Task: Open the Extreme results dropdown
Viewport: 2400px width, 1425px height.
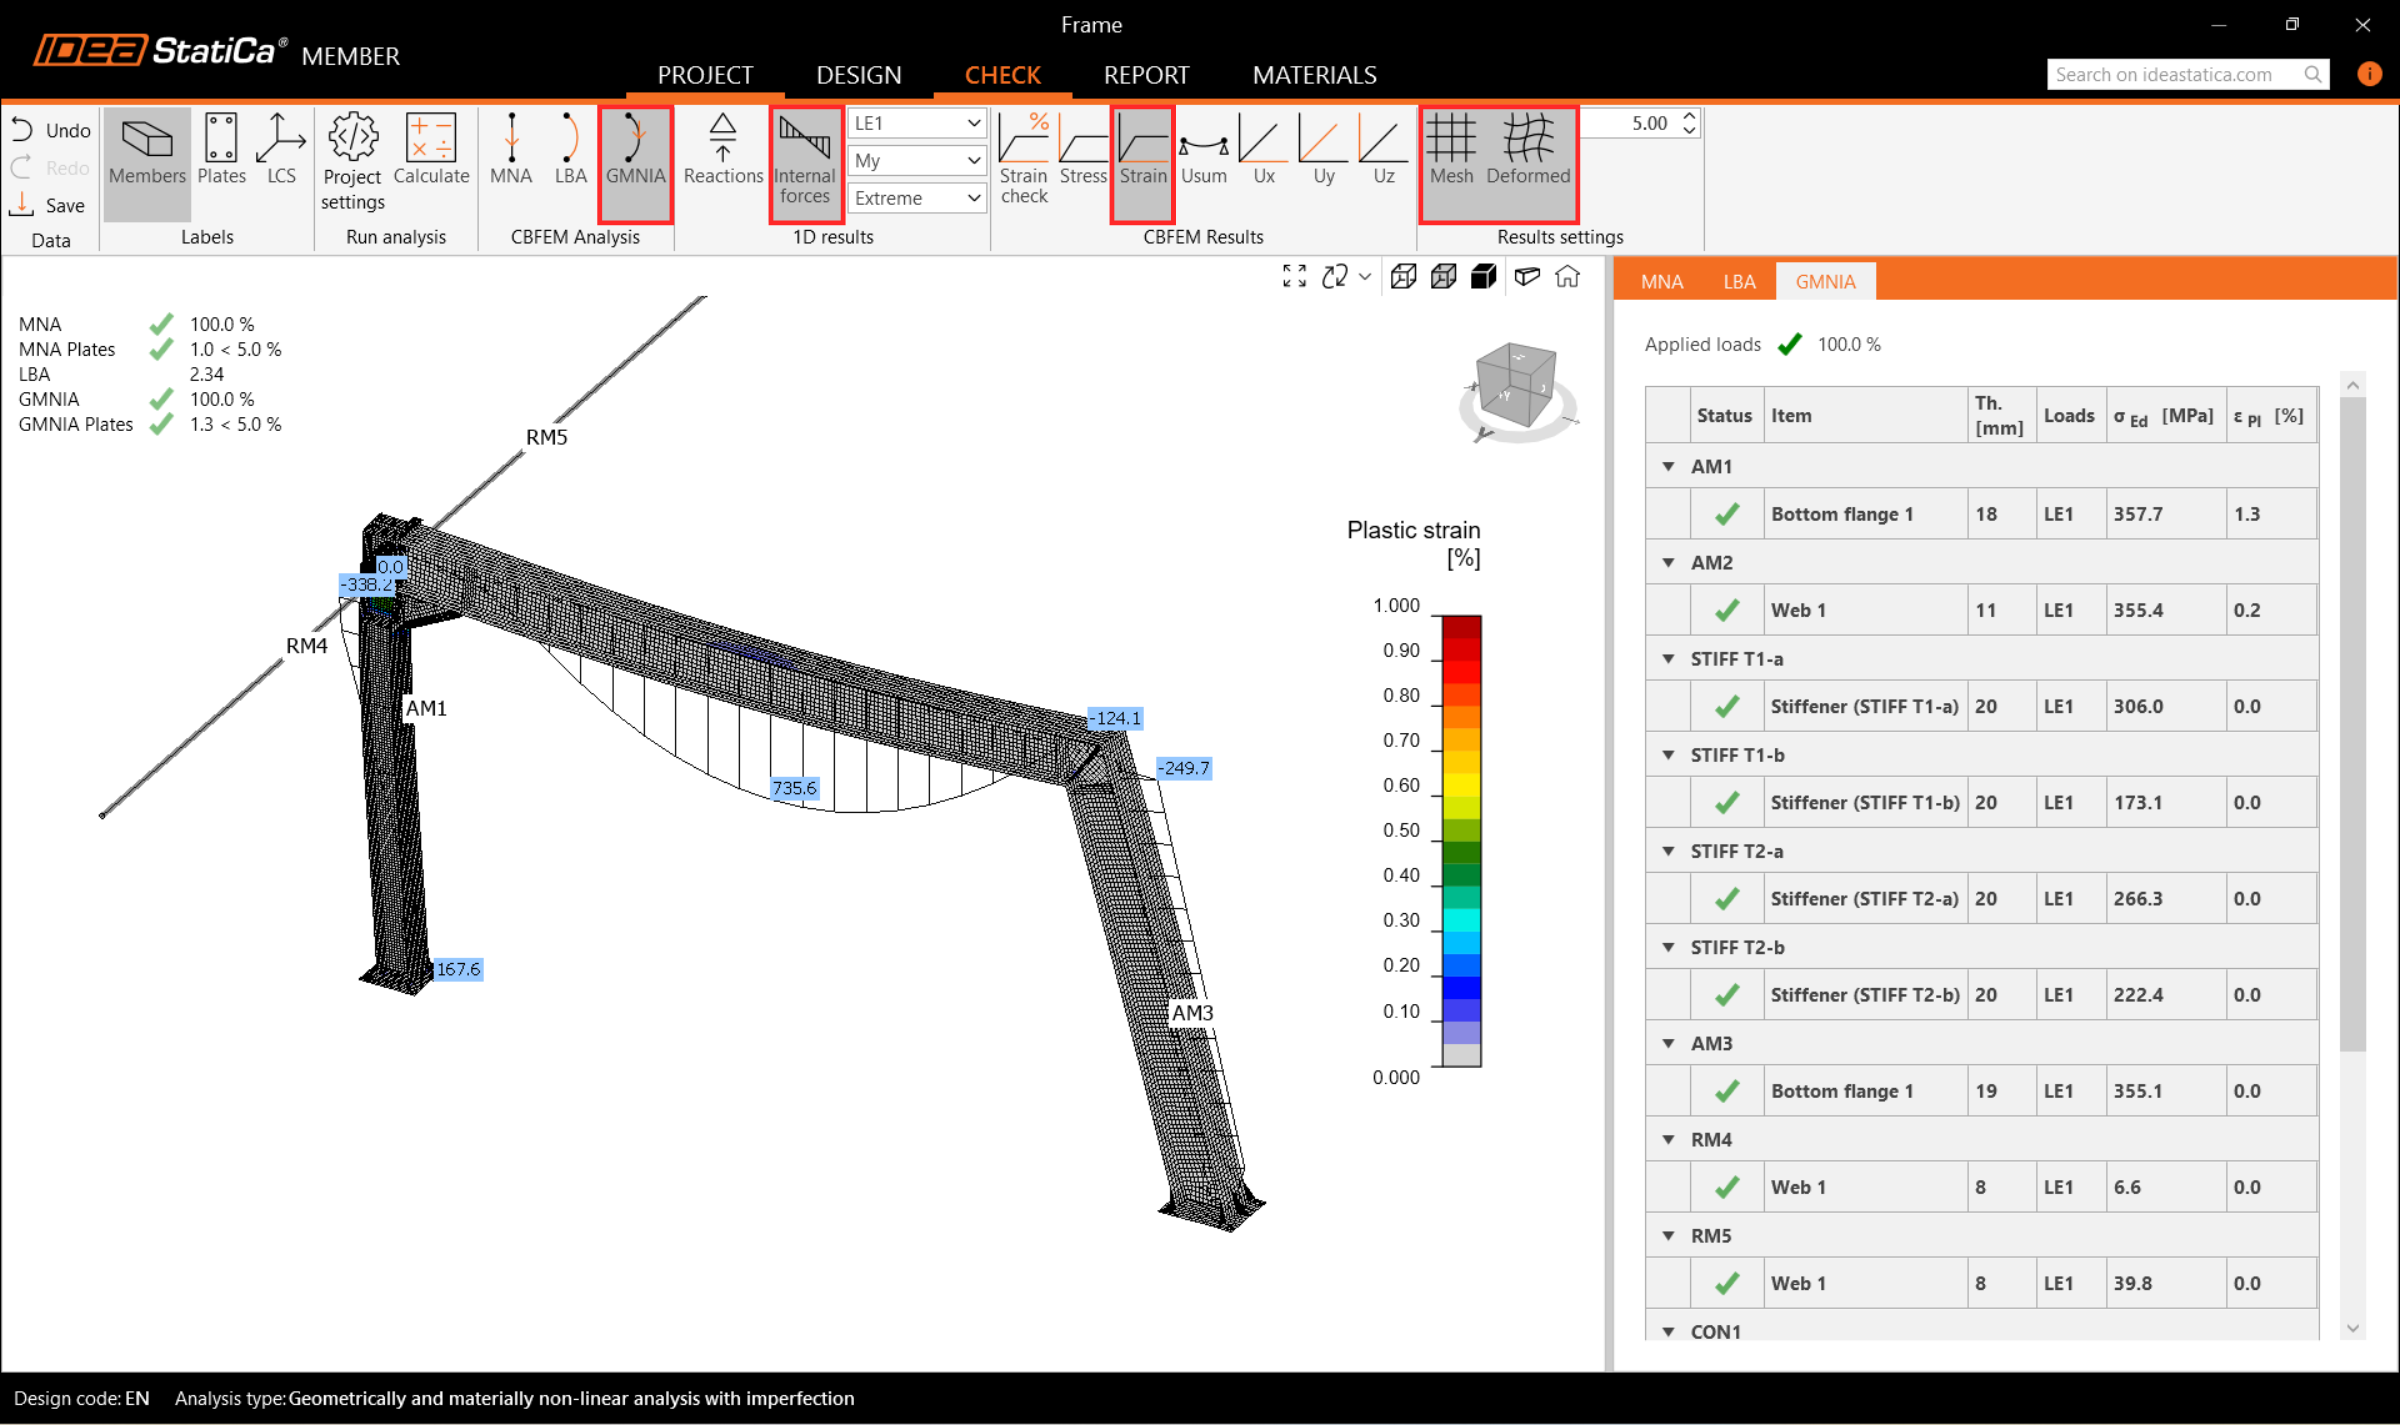Action: tap(916, 198)
